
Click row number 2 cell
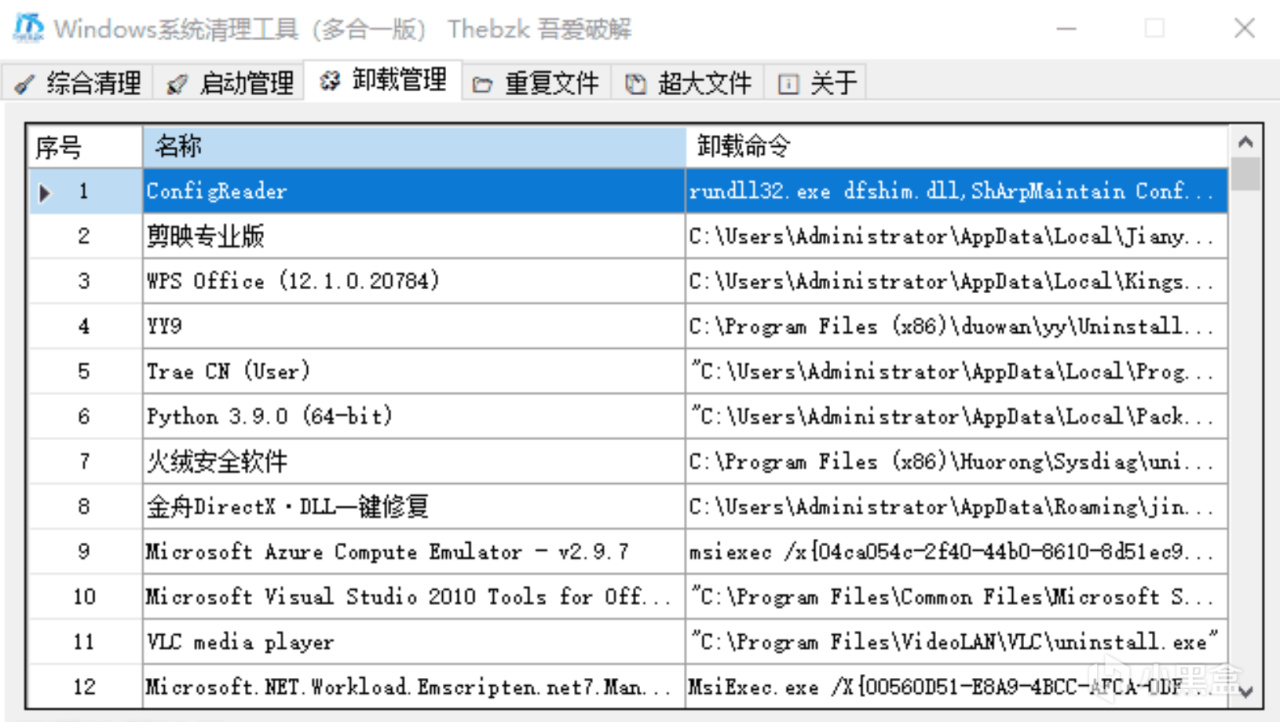click(x=86, y=236)
